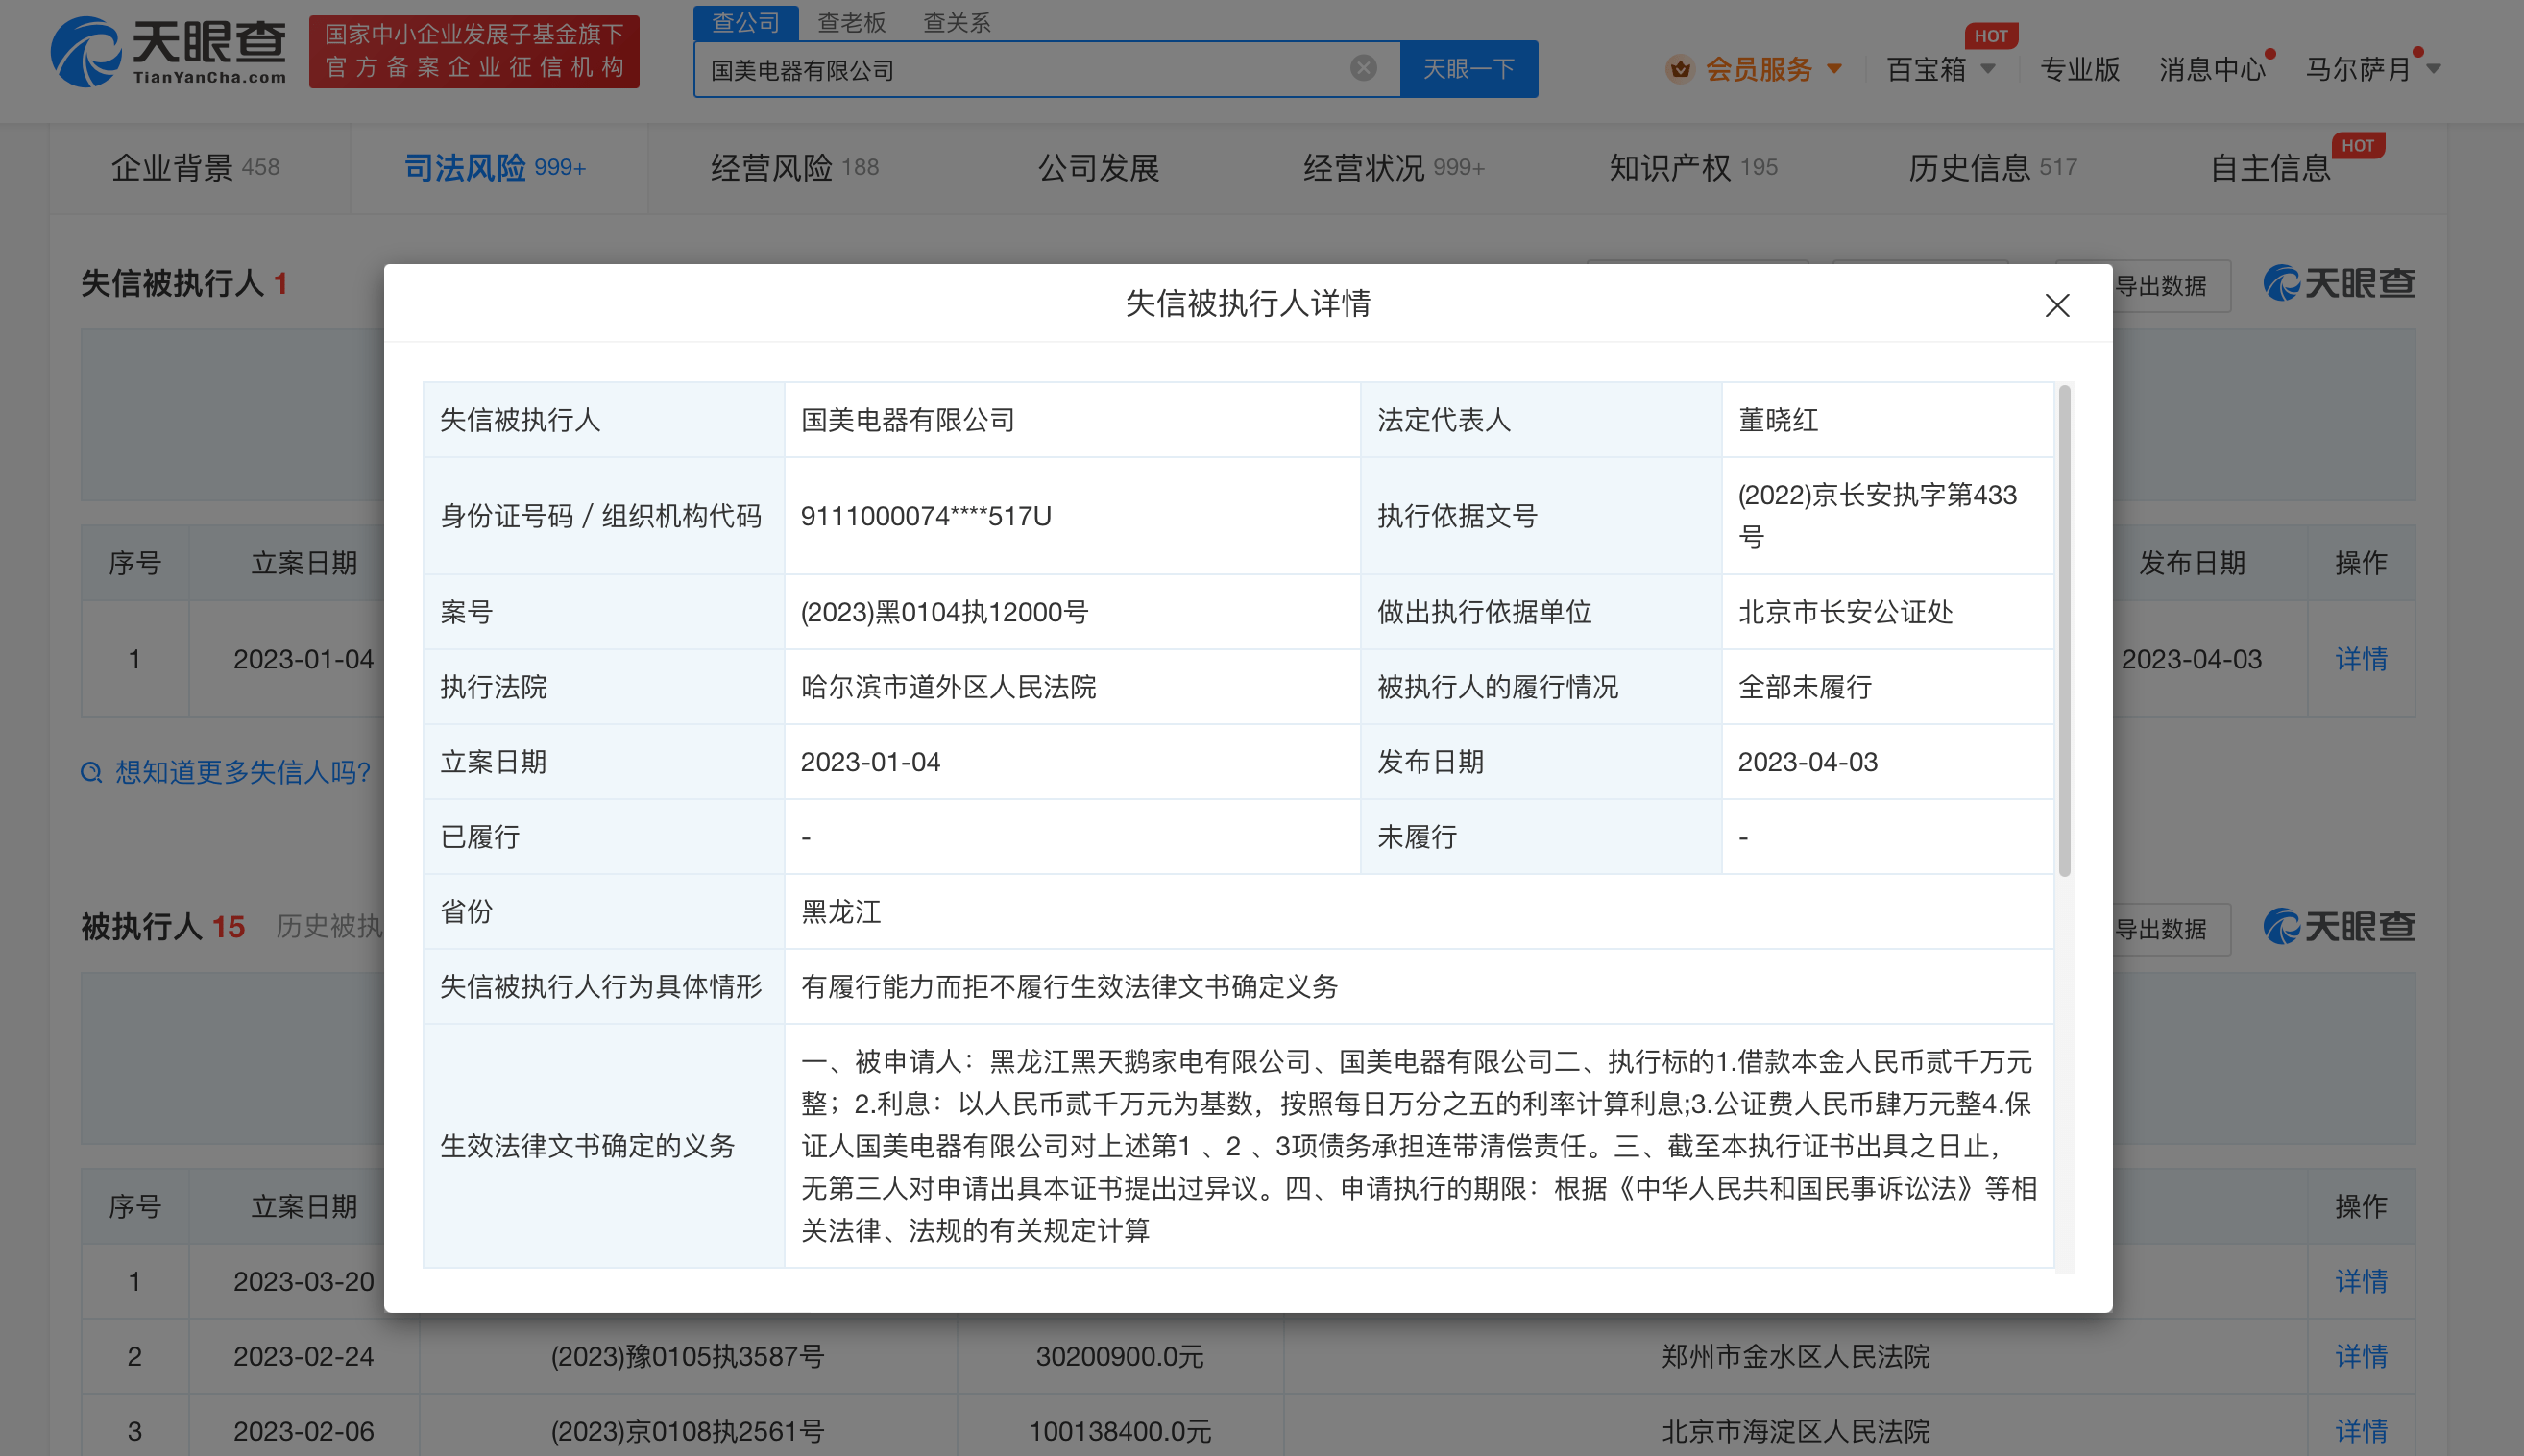Click 想知道更多失信人吗 link

click(x=243, y=772)
